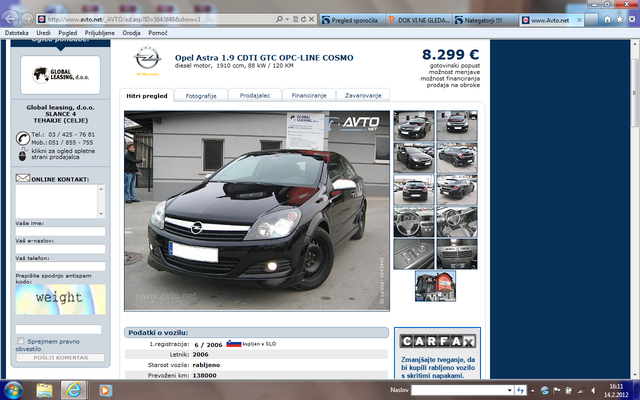Click the Vaš telefon input field
This screenshot has height=400, width=640.
[60, 267]
